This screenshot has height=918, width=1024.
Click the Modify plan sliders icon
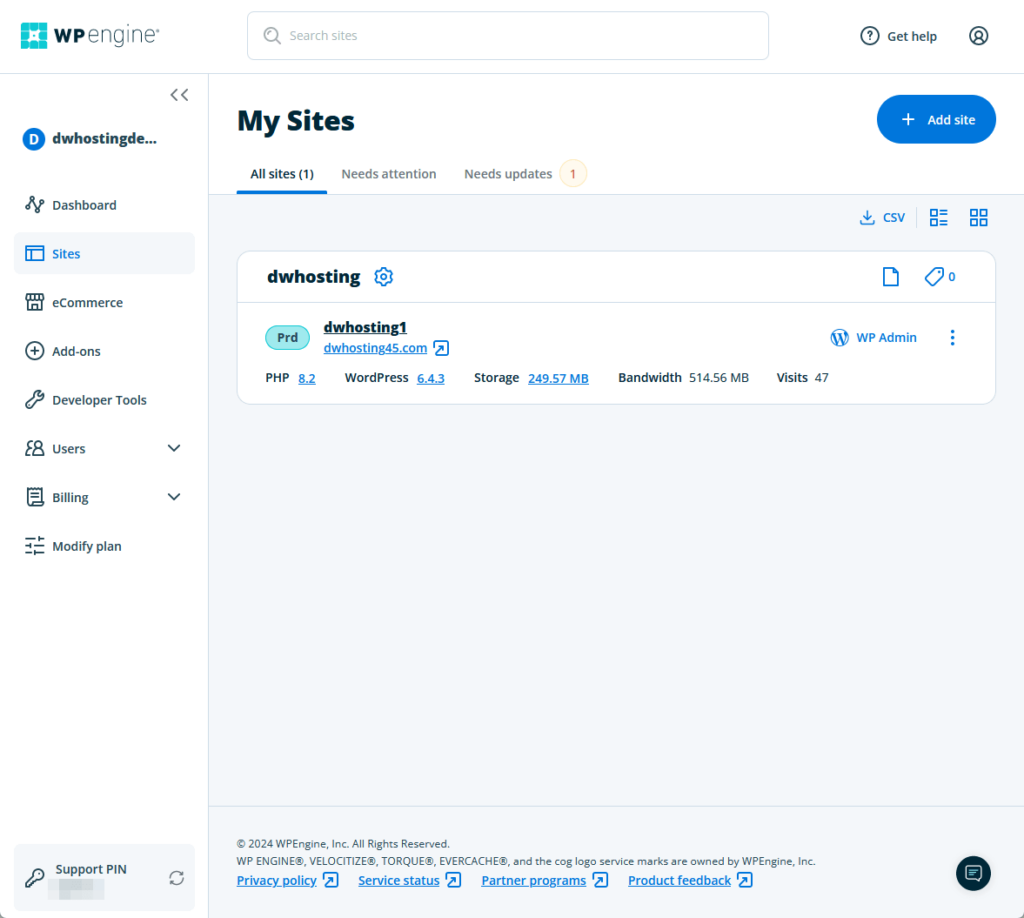pos(35,546)
